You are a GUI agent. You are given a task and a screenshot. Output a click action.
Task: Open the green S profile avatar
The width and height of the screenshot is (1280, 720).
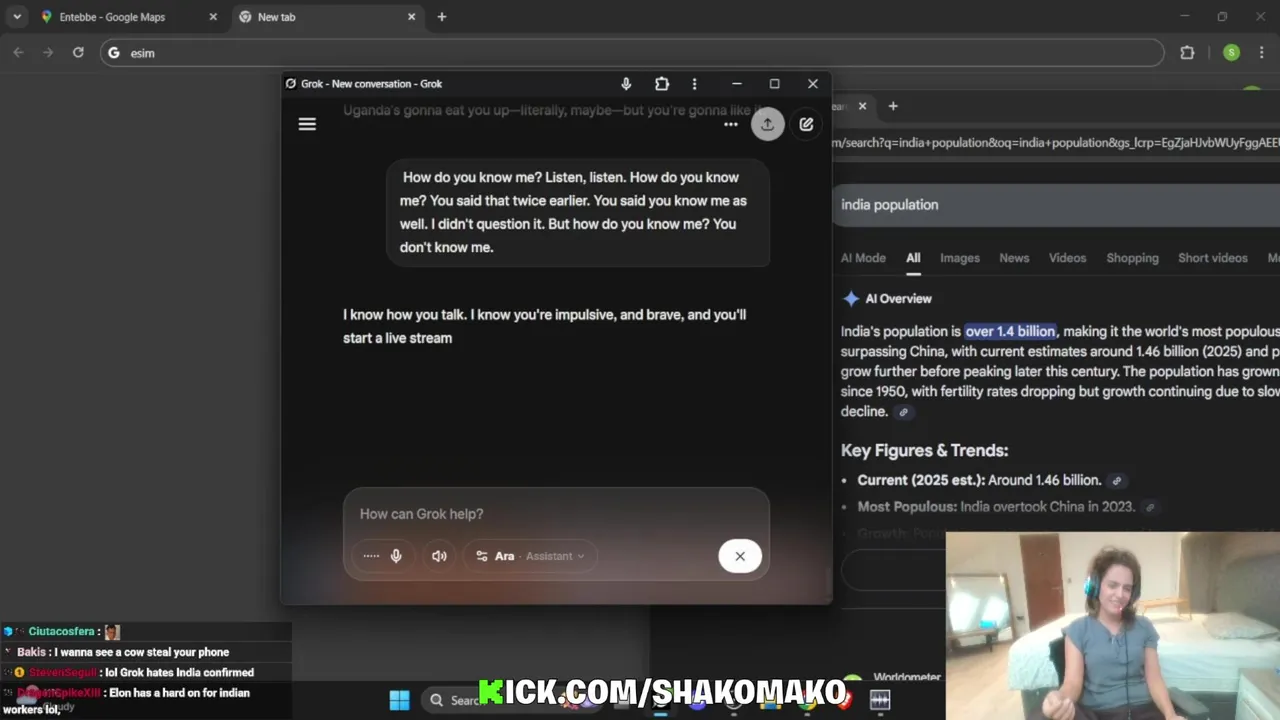click(1231, 53)
